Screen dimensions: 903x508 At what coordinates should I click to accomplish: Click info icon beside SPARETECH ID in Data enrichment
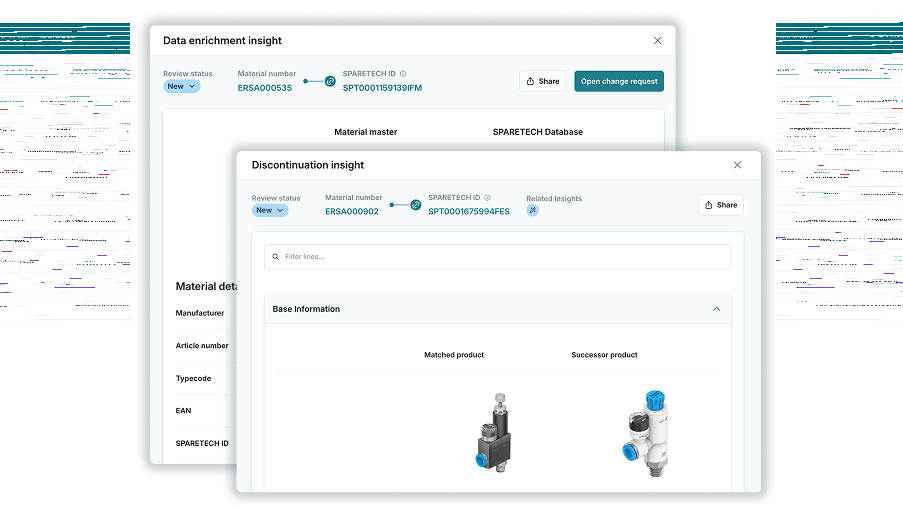pyautogui.click(x=403, y=74)
